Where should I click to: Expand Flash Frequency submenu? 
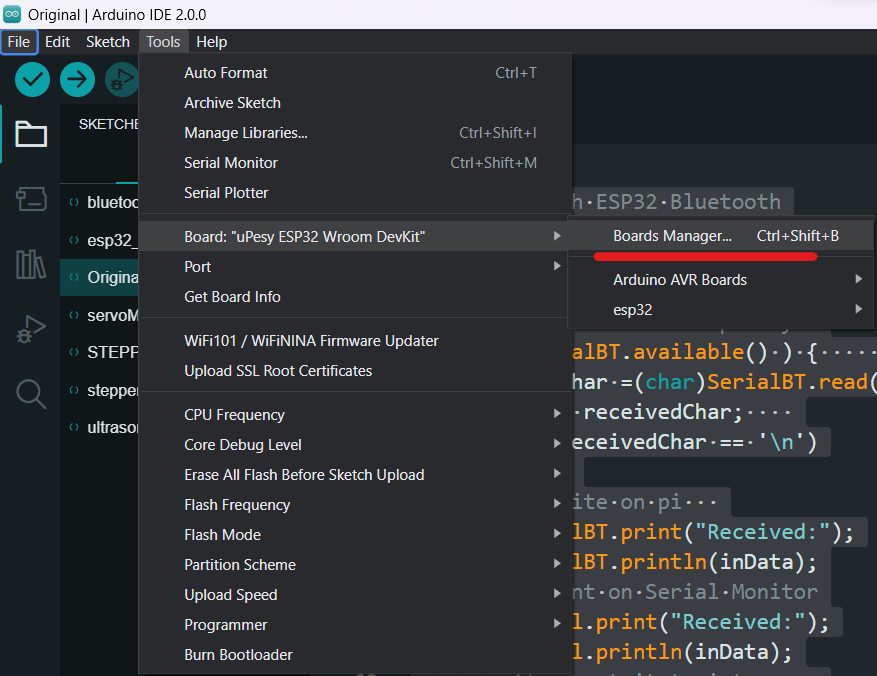tap(355, 505)
